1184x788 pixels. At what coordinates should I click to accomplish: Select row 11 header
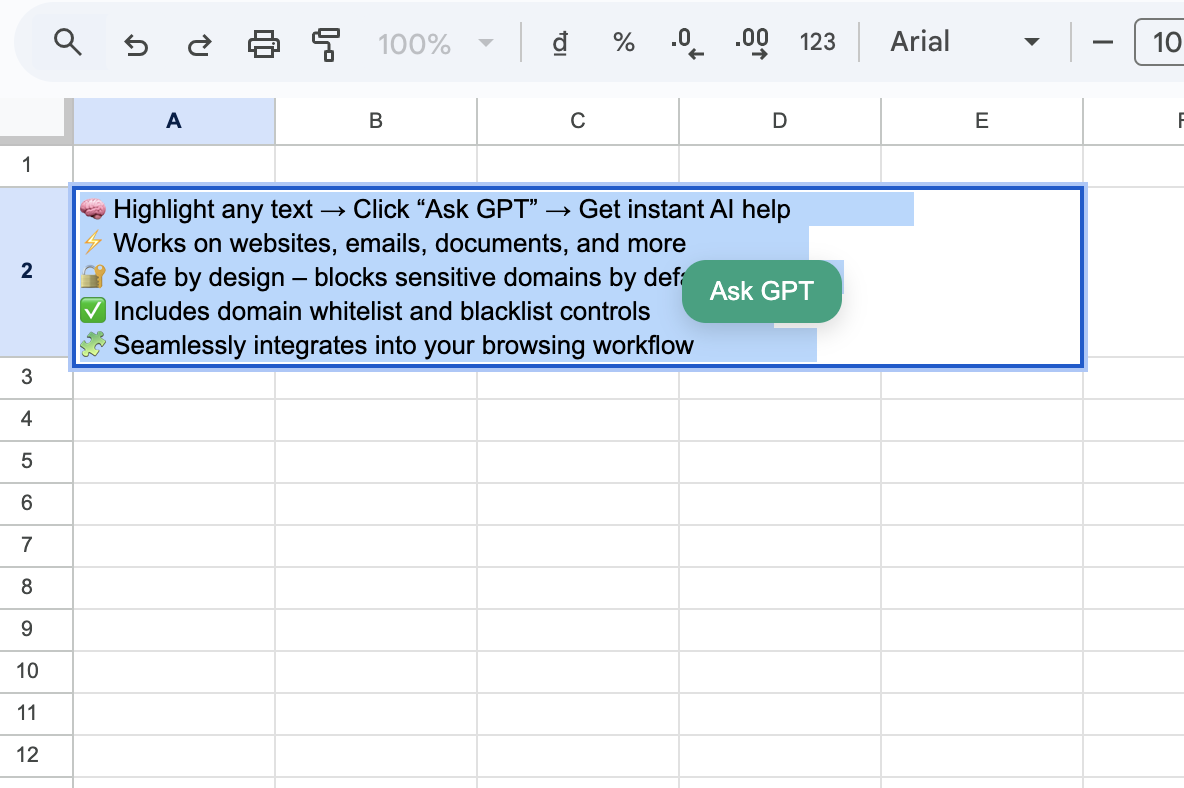point(35,713)
